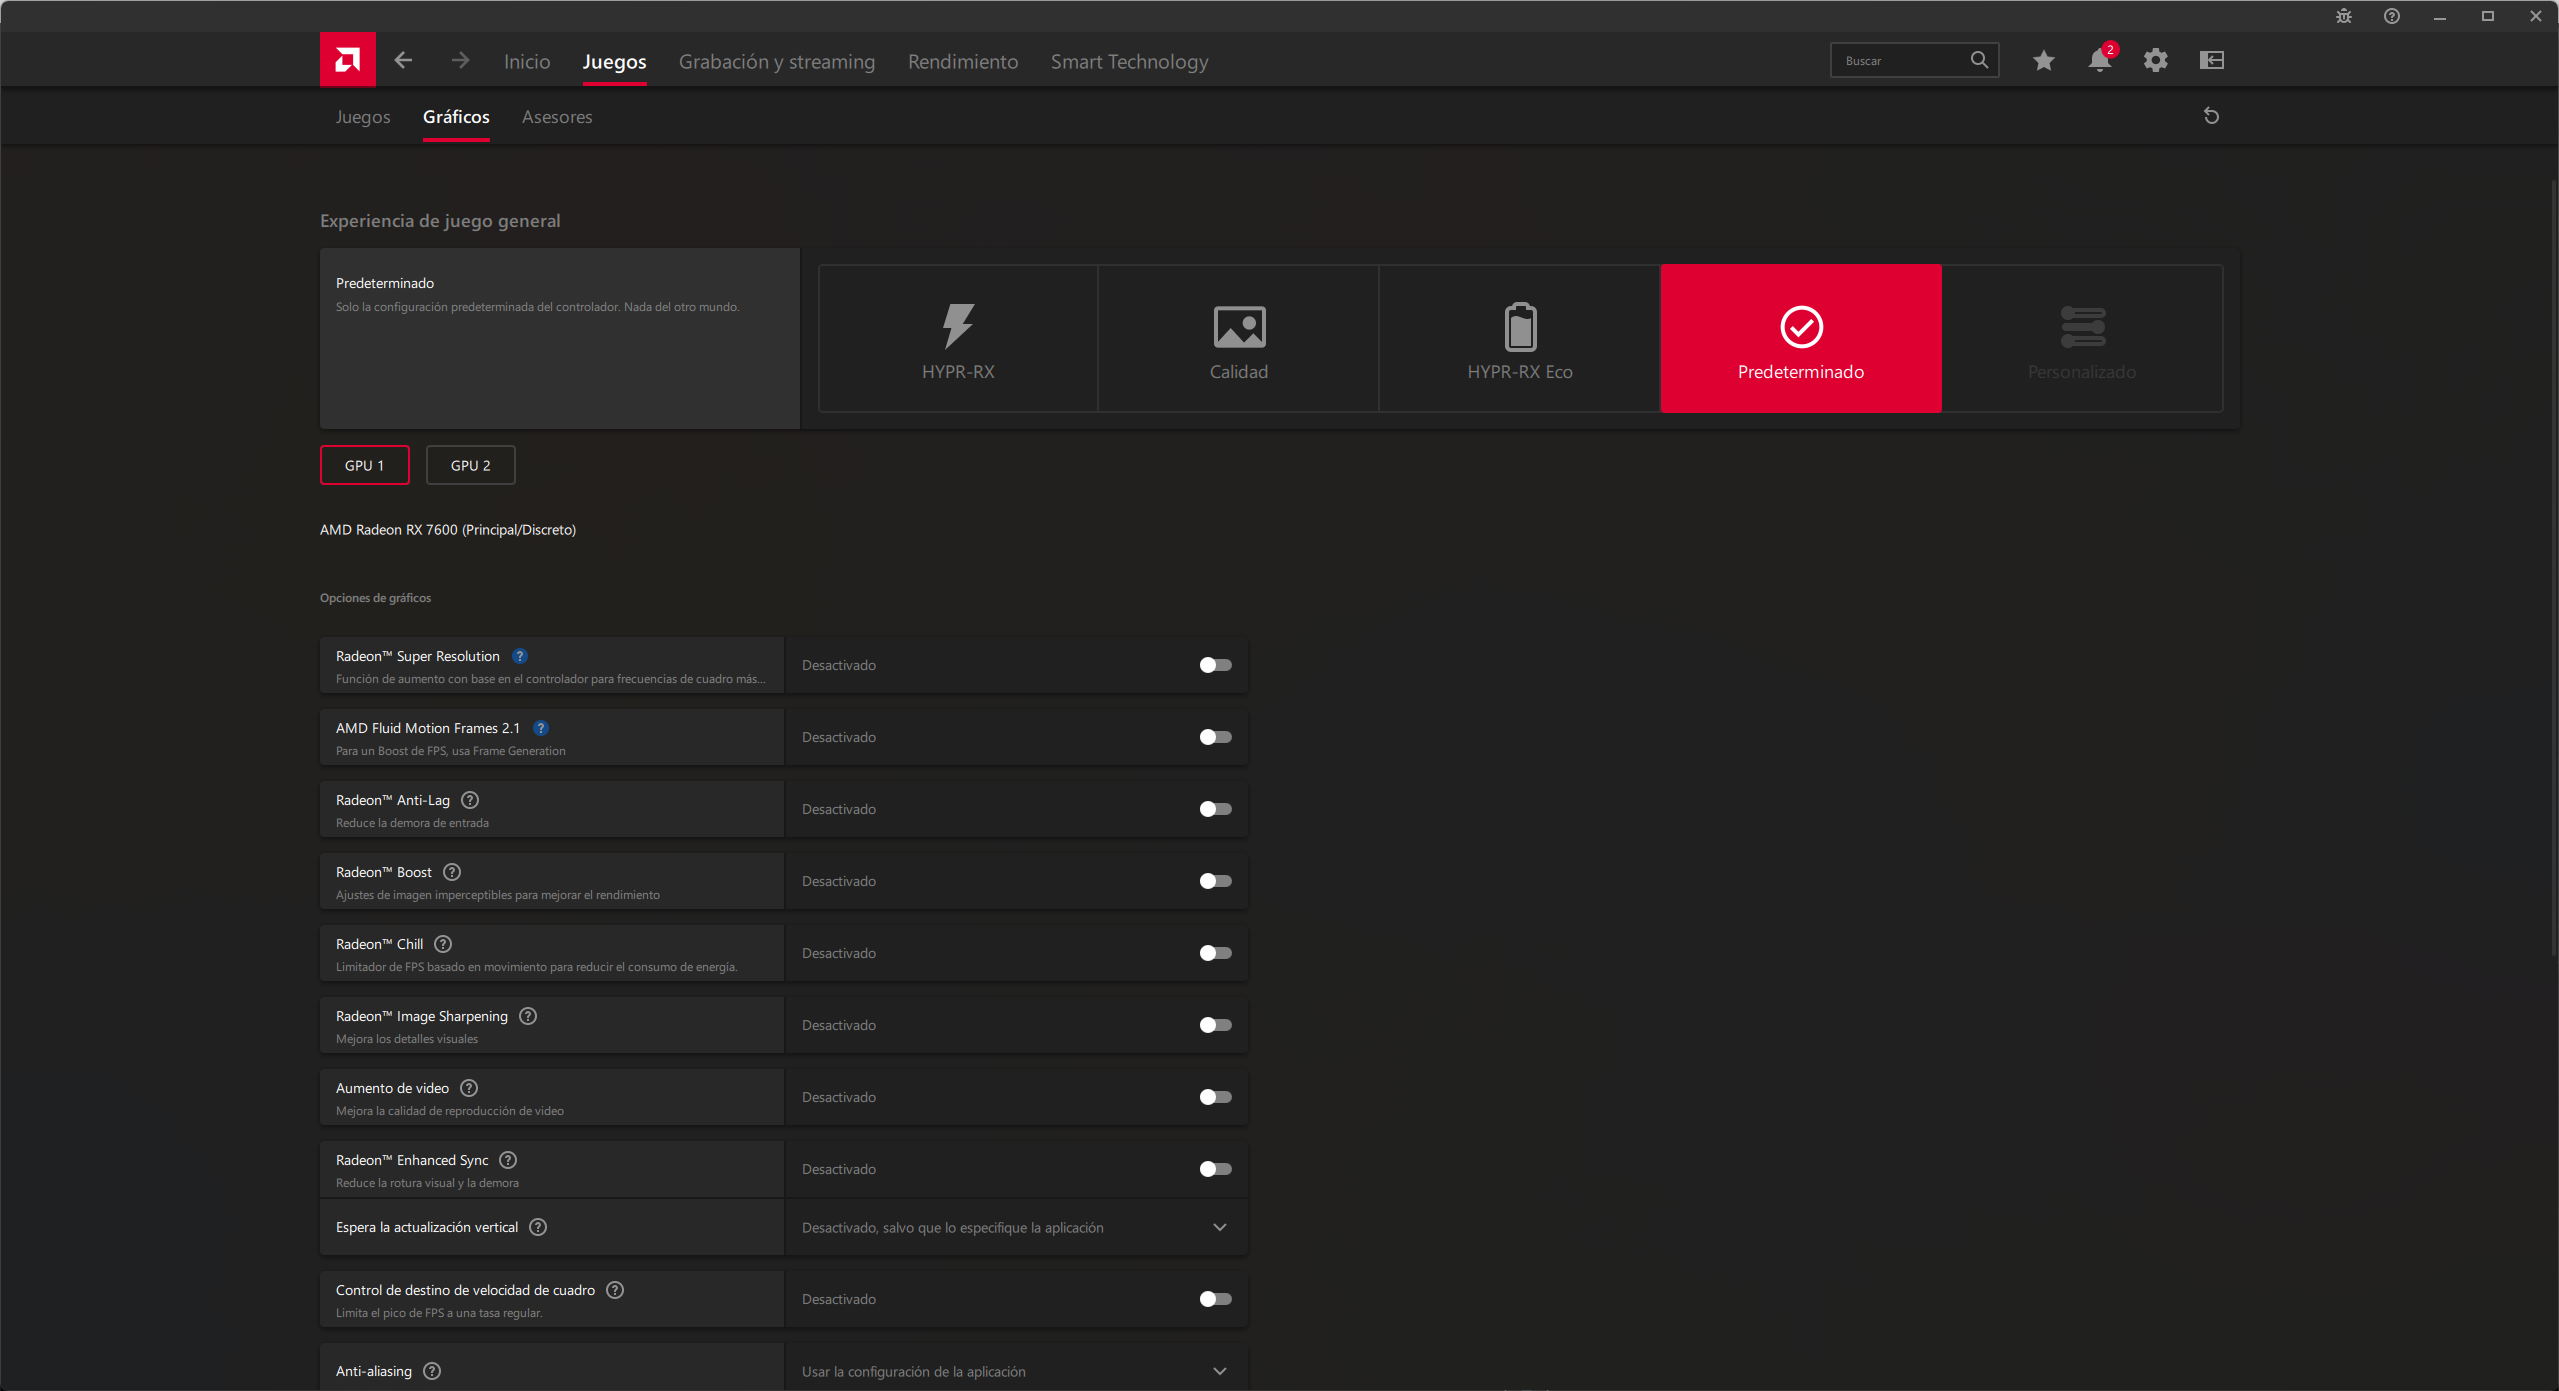Image resolution: width=2559 pixels, height=1391 pixels.
Task: Select the Gráficos sub-tab
Action: [456, 117]
